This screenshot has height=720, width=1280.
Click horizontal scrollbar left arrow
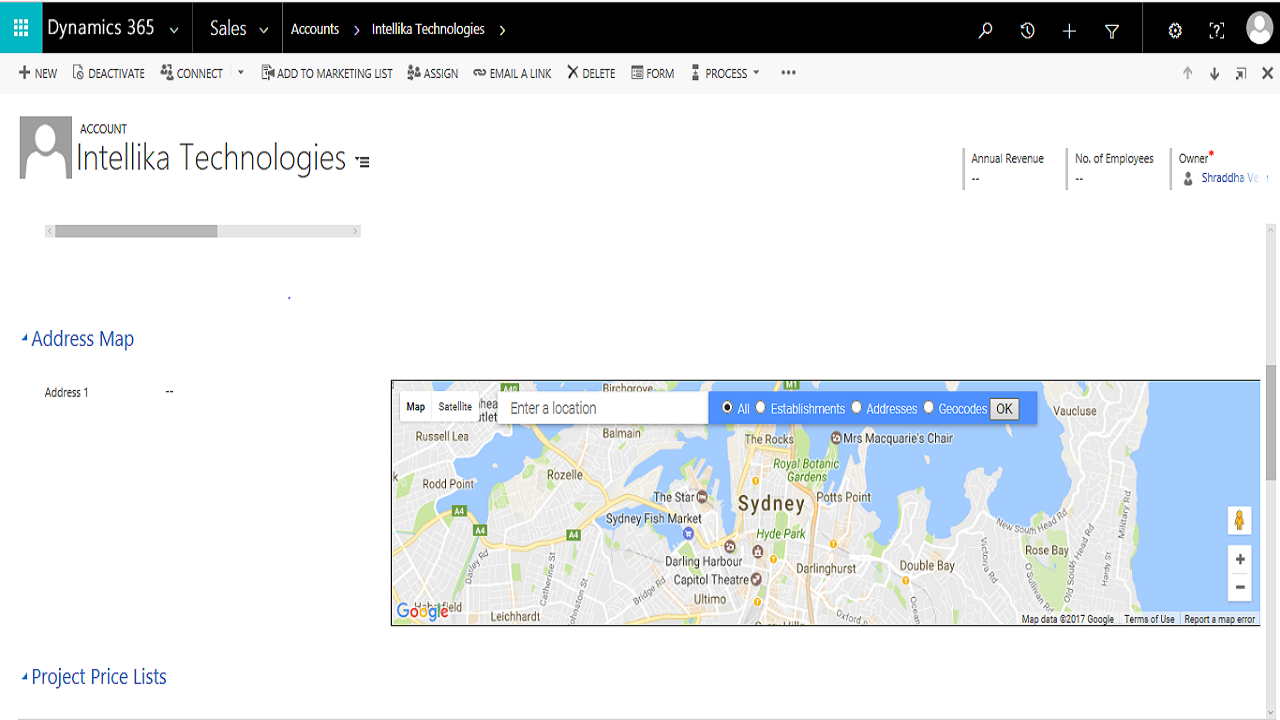pyautogui.click(x=50, y=231)
